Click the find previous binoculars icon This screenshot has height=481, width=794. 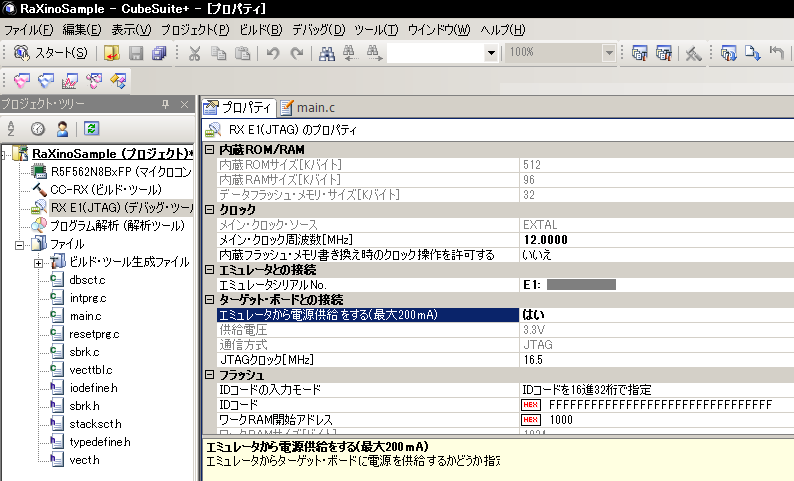(349, 53)
